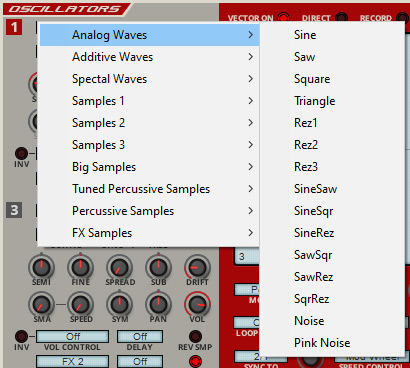Select the Noise waveform
The image size is (410, 368).
pyautogui.click(x=332, y=321)
